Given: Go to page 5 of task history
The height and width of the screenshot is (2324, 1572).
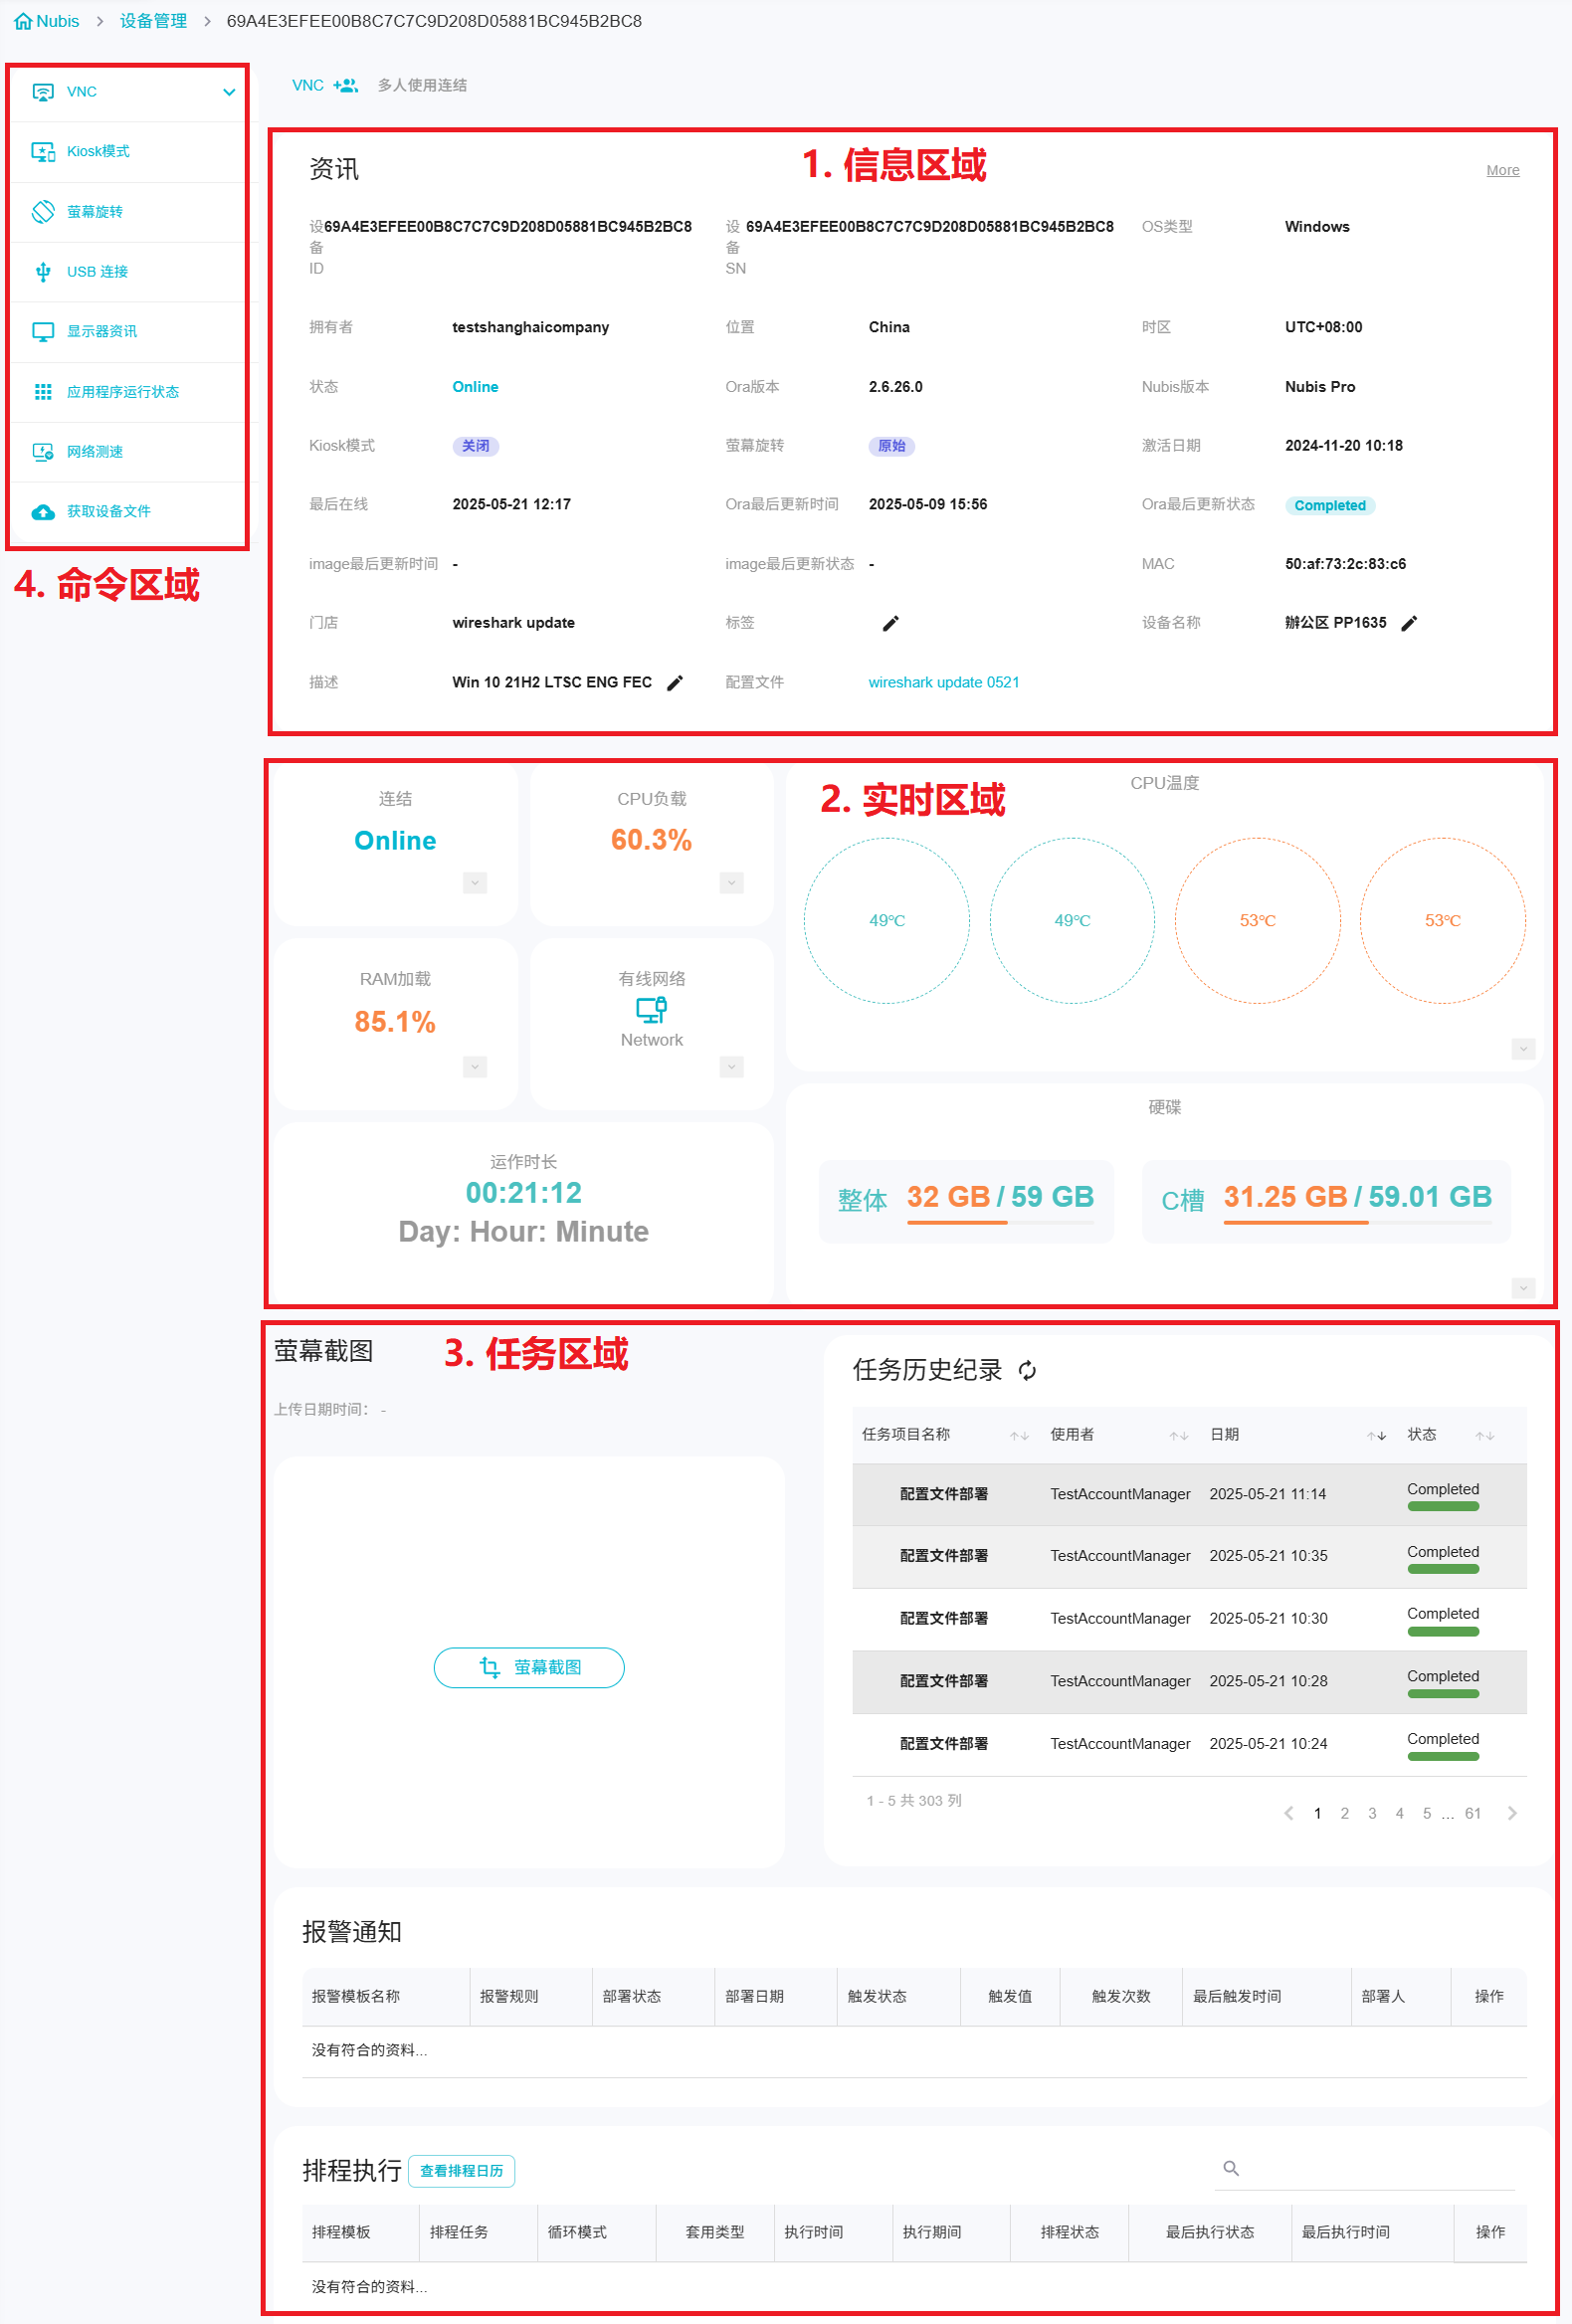Looking at the screenshot, I should click(x=1426, y=1813).
